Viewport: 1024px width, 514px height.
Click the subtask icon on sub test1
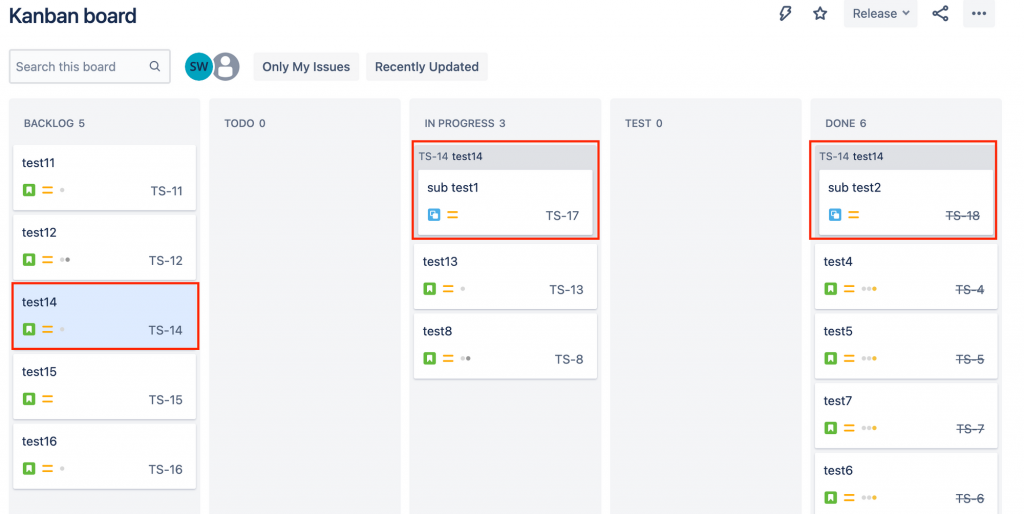tap(434, 215)
